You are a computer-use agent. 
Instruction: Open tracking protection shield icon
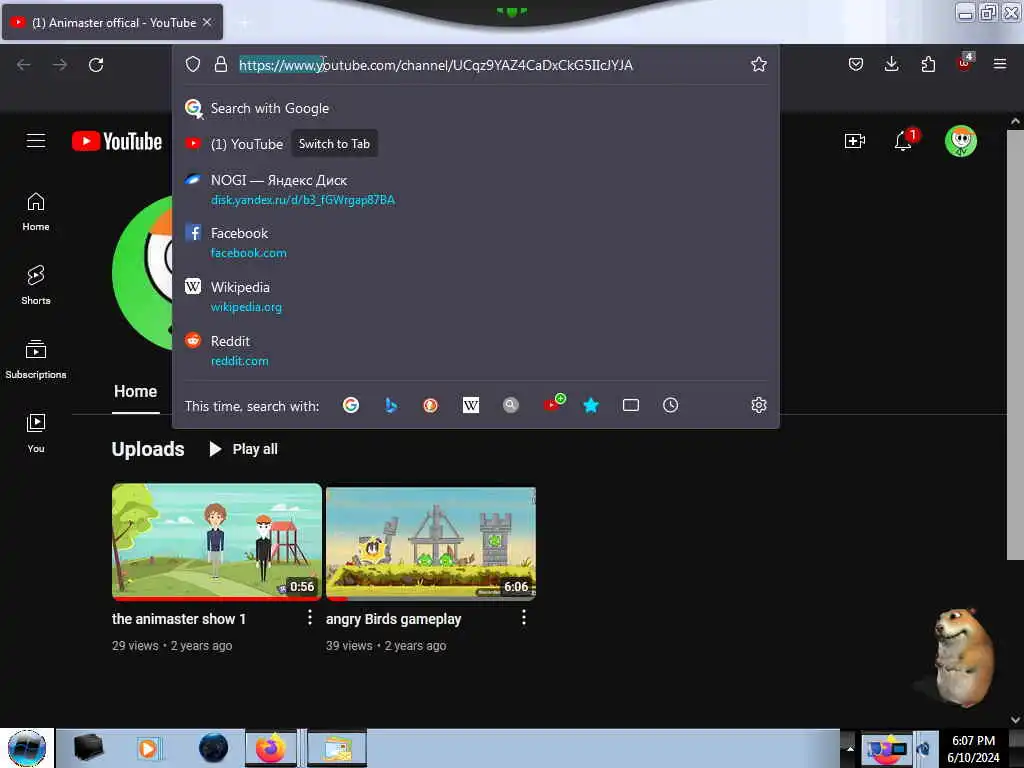point(193,65)
